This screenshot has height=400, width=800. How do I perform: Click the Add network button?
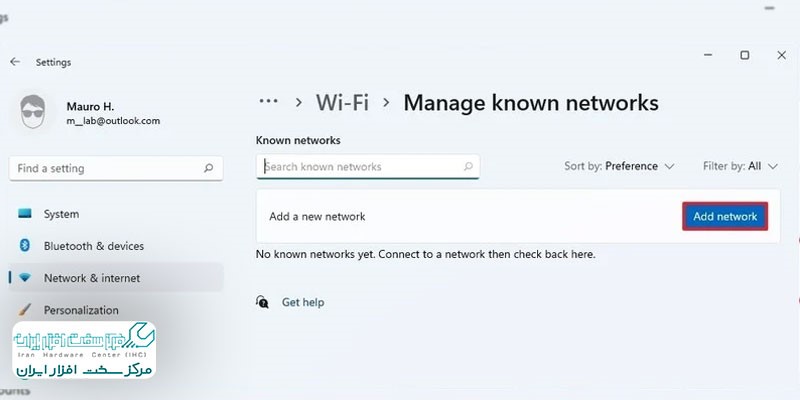click(725, 216)
